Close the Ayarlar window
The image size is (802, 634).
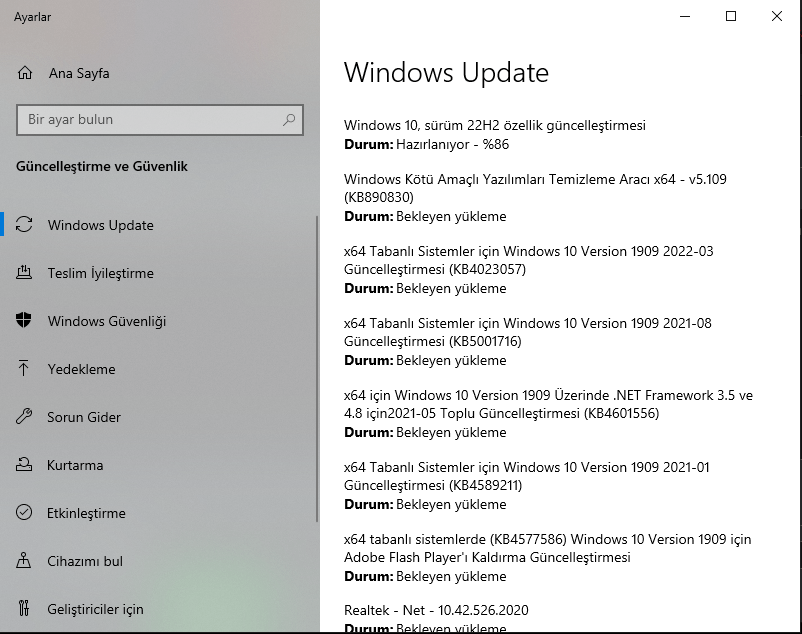[776, 16]
